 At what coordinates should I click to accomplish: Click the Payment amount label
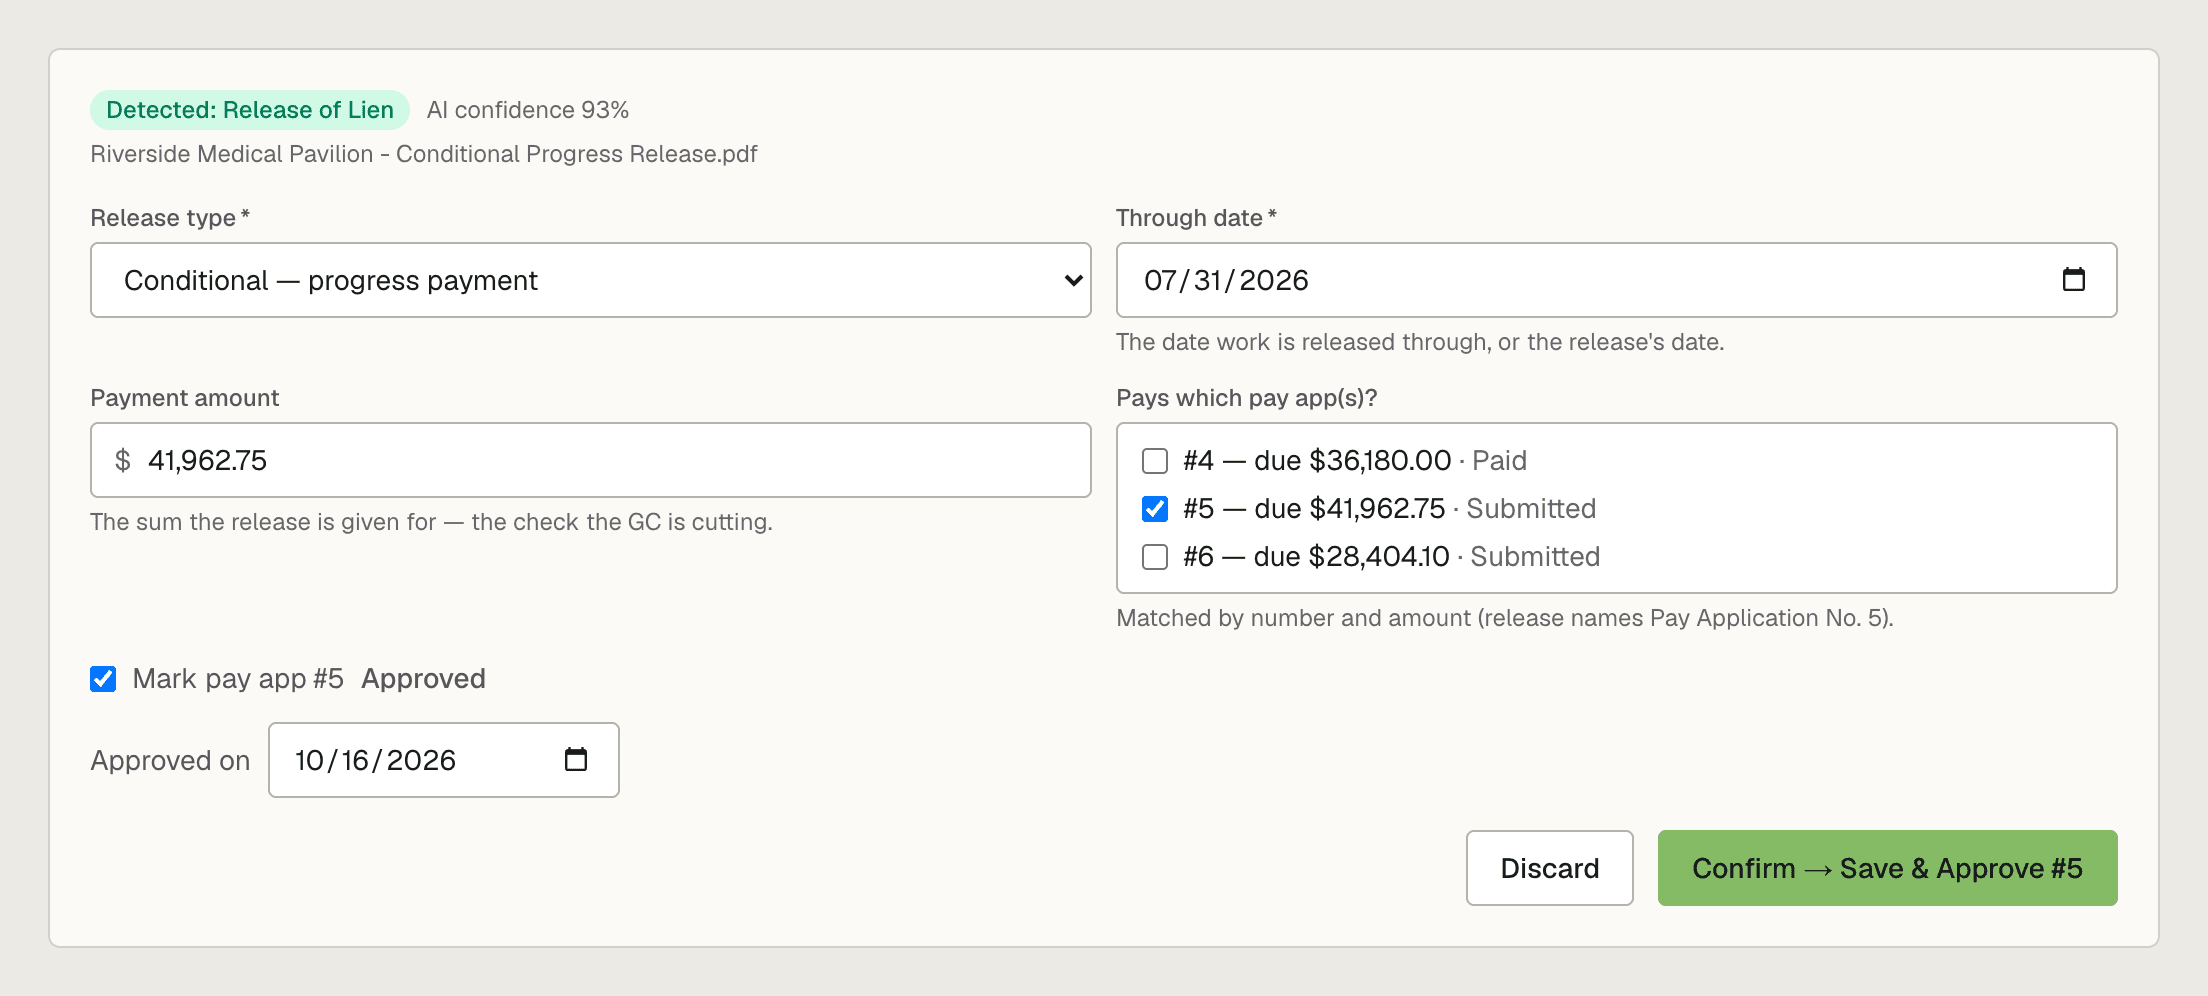[x=185, y=398]
